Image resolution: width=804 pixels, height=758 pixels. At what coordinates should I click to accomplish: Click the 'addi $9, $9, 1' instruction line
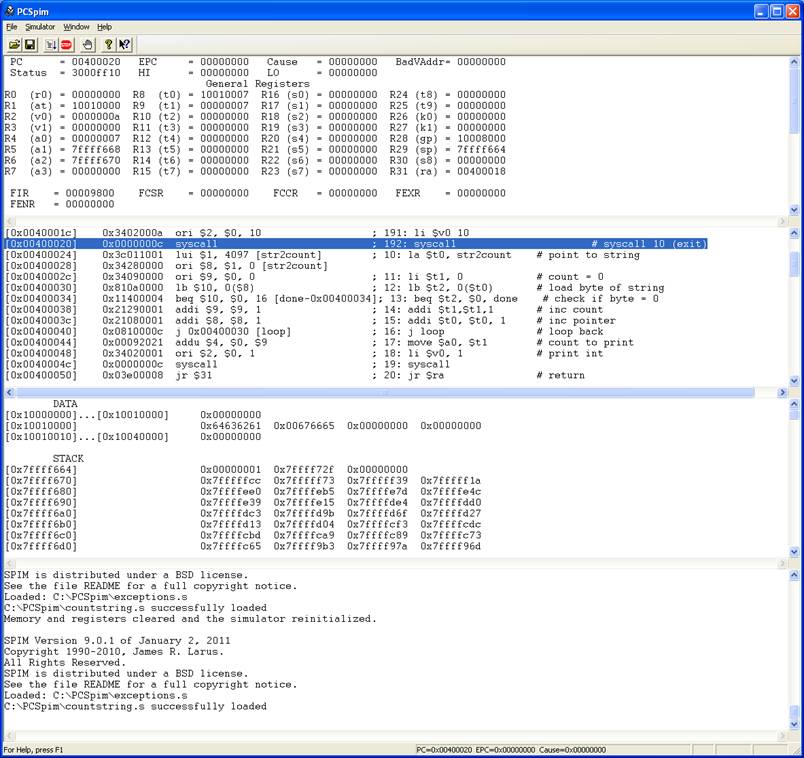click(x=304, y=310)
